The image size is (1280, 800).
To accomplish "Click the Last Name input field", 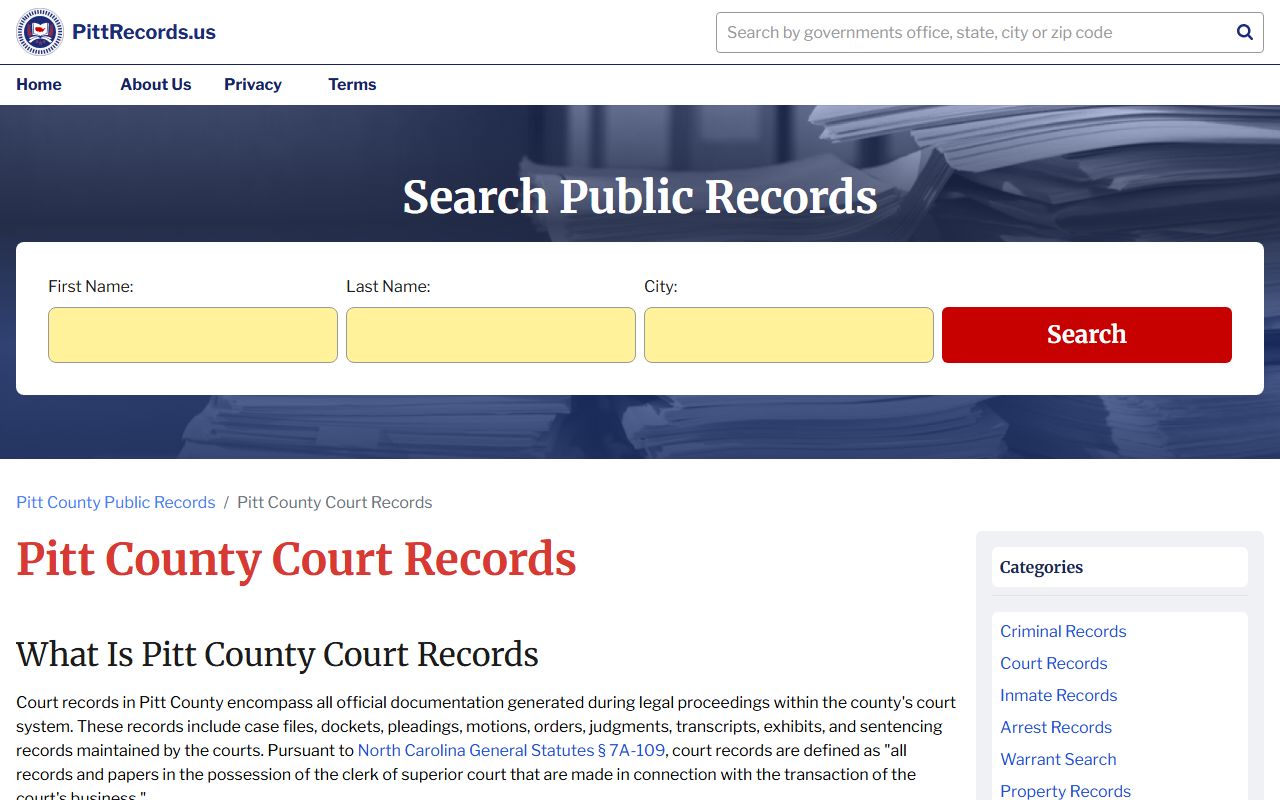I will click(x=491, y=335).
